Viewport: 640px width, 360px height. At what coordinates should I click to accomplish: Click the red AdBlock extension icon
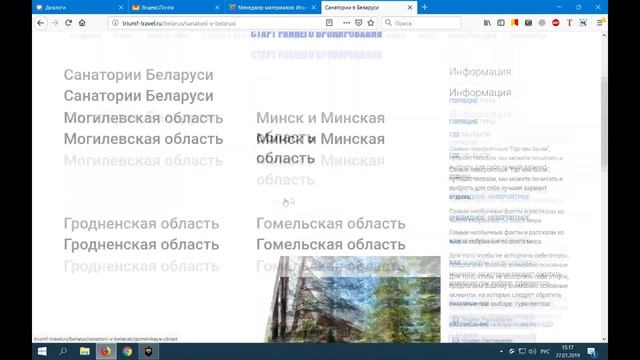[x=556, y=23]
